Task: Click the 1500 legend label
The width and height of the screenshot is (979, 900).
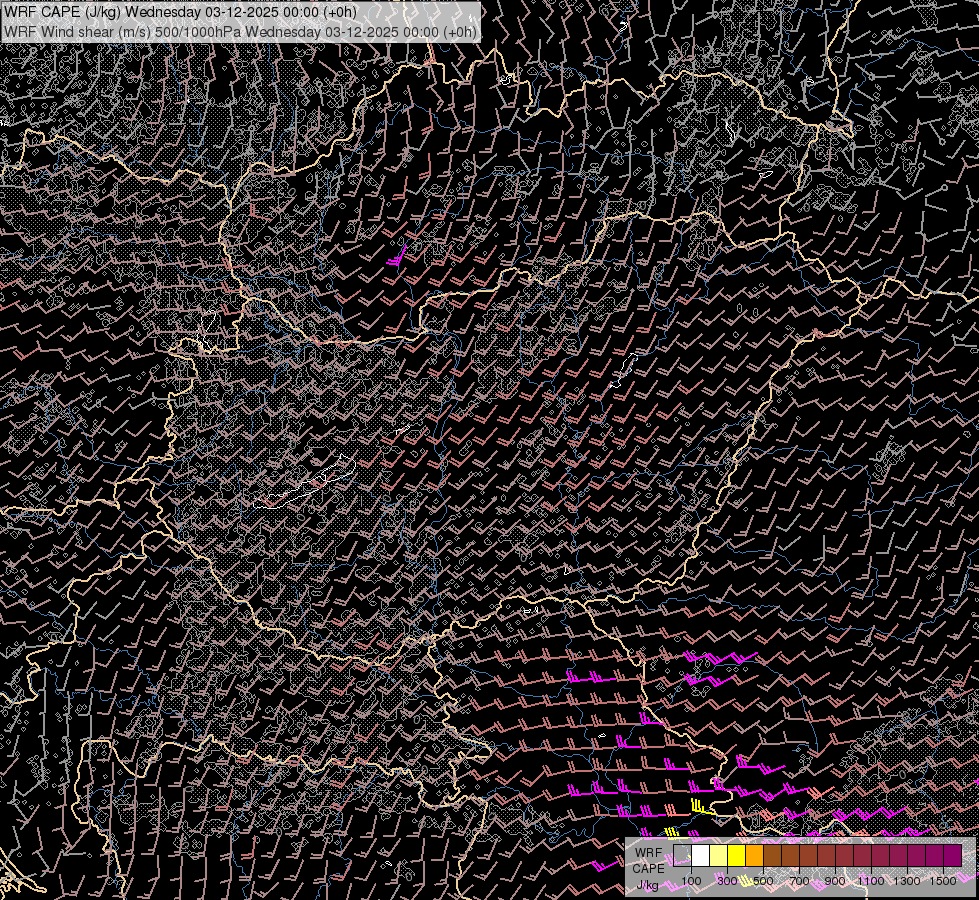Action: click(943, 881)
